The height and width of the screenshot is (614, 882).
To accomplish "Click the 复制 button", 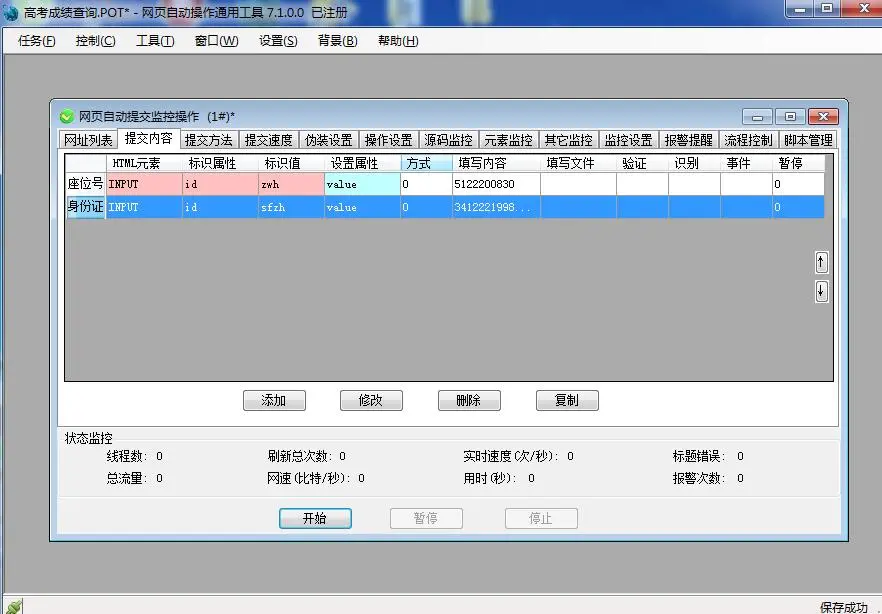I will 567,400.
